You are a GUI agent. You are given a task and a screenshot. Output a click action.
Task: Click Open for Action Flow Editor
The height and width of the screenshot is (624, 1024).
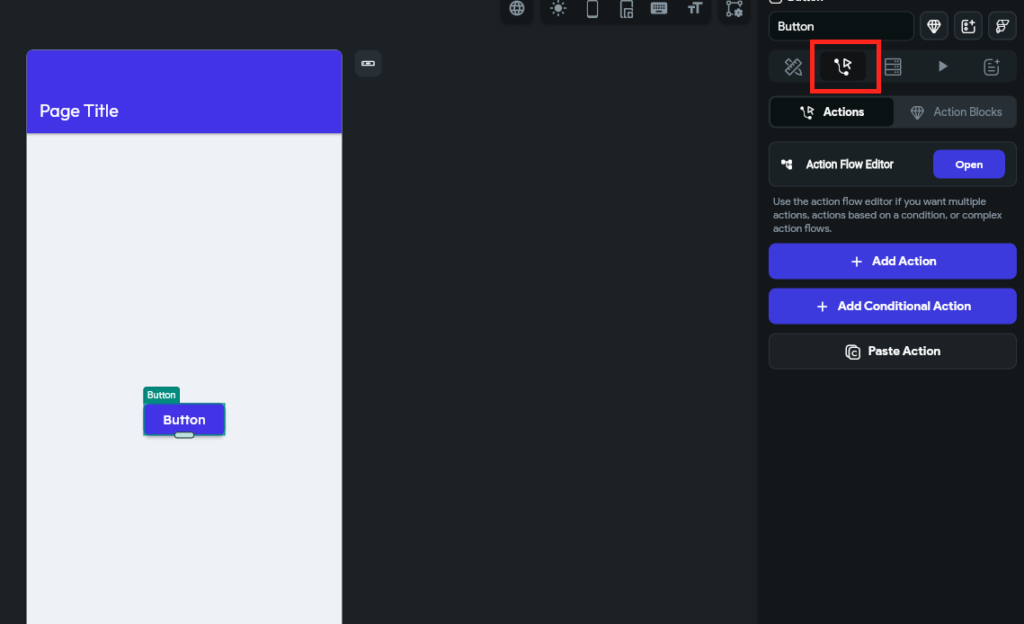(x=968, y=165)
